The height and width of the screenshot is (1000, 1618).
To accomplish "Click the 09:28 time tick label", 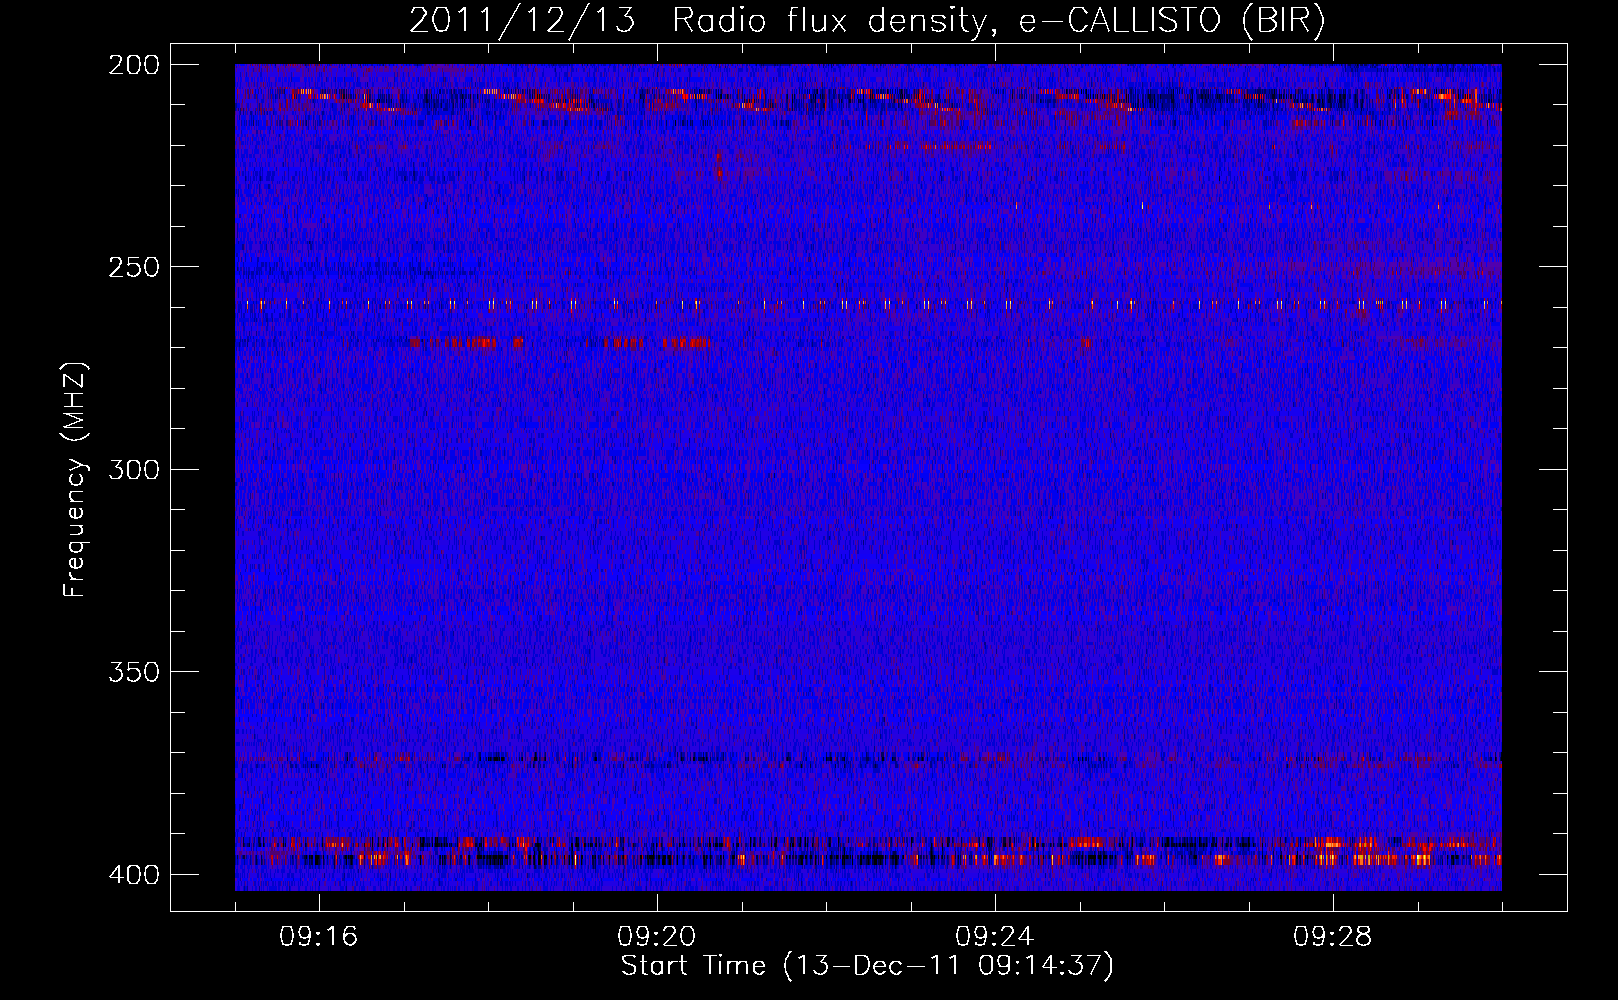I will [1333, 937].
